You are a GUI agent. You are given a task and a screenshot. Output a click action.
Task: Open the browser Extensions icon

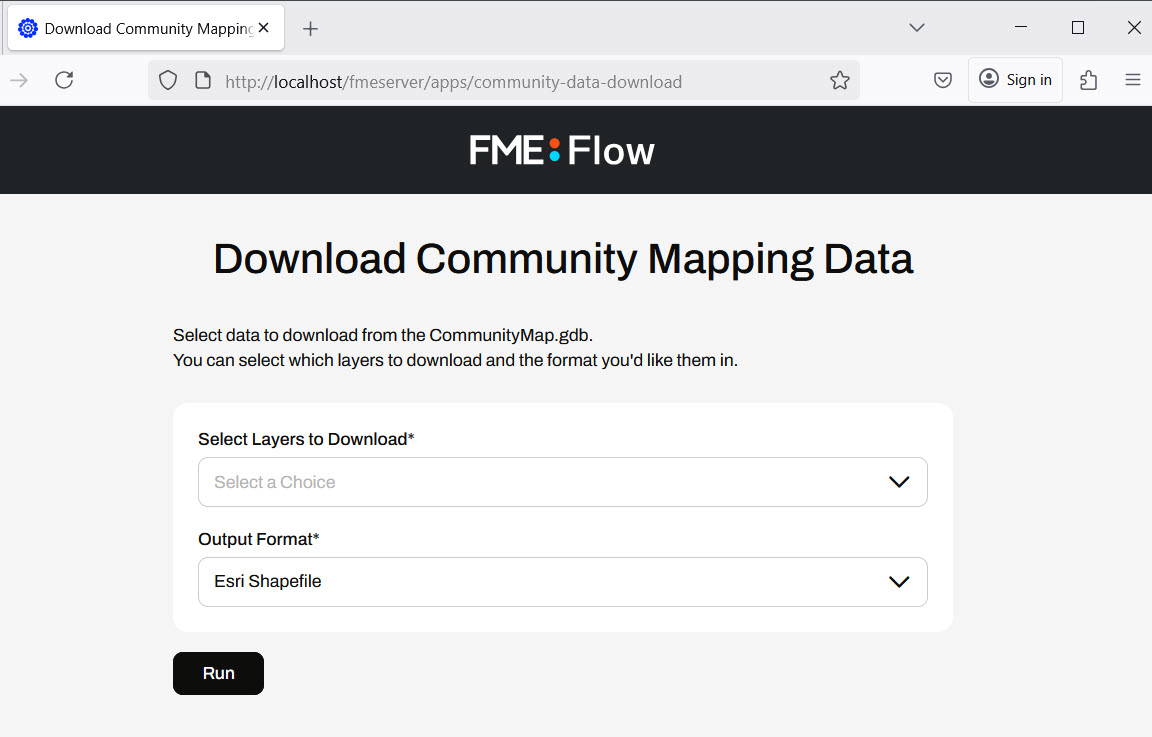[1088, 80]
